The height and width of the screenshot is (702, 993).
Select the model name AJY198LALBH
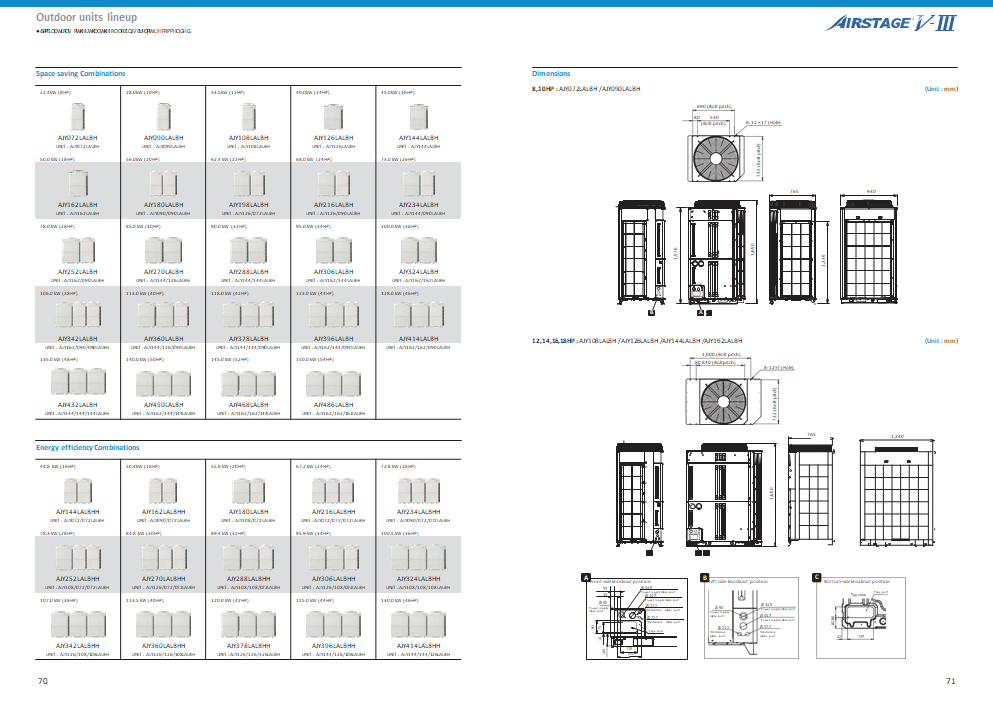248,205
